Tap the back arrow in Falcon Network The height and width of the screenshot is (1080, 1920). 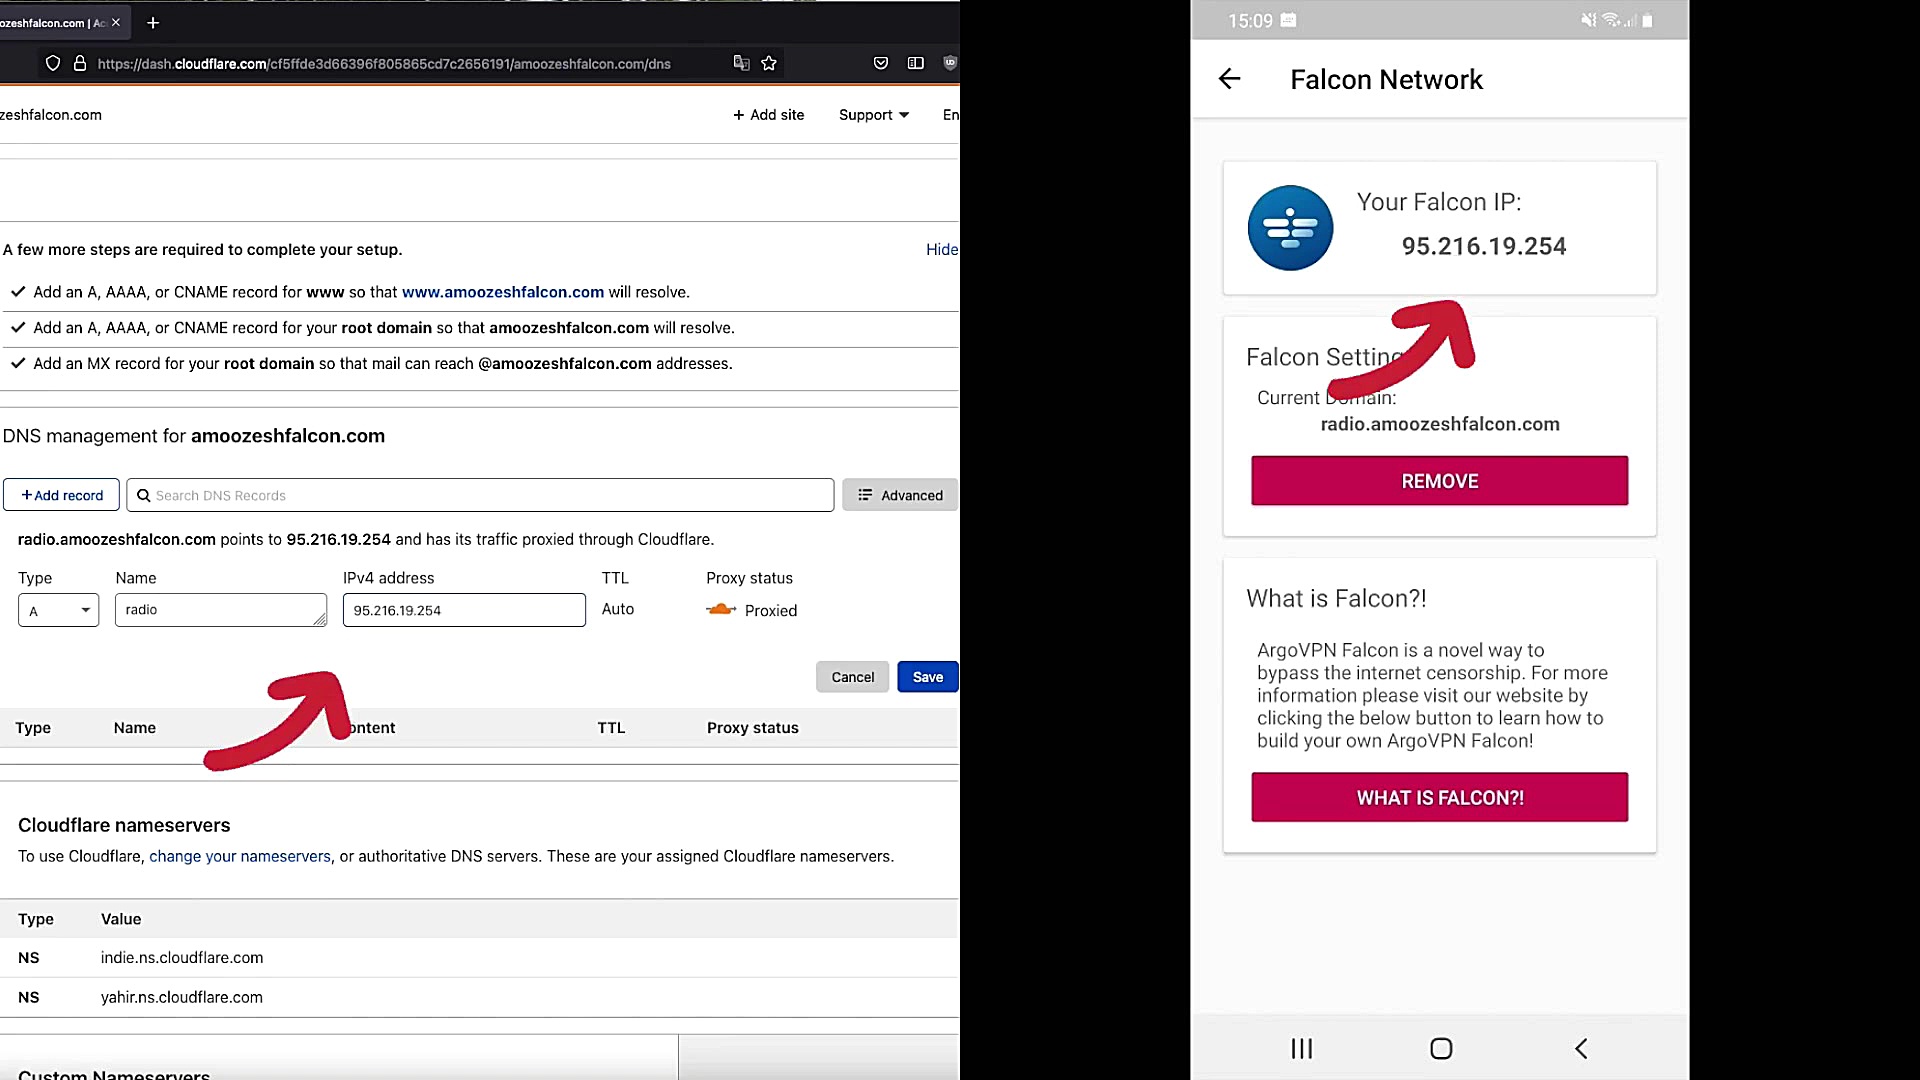pos(1229,79)
